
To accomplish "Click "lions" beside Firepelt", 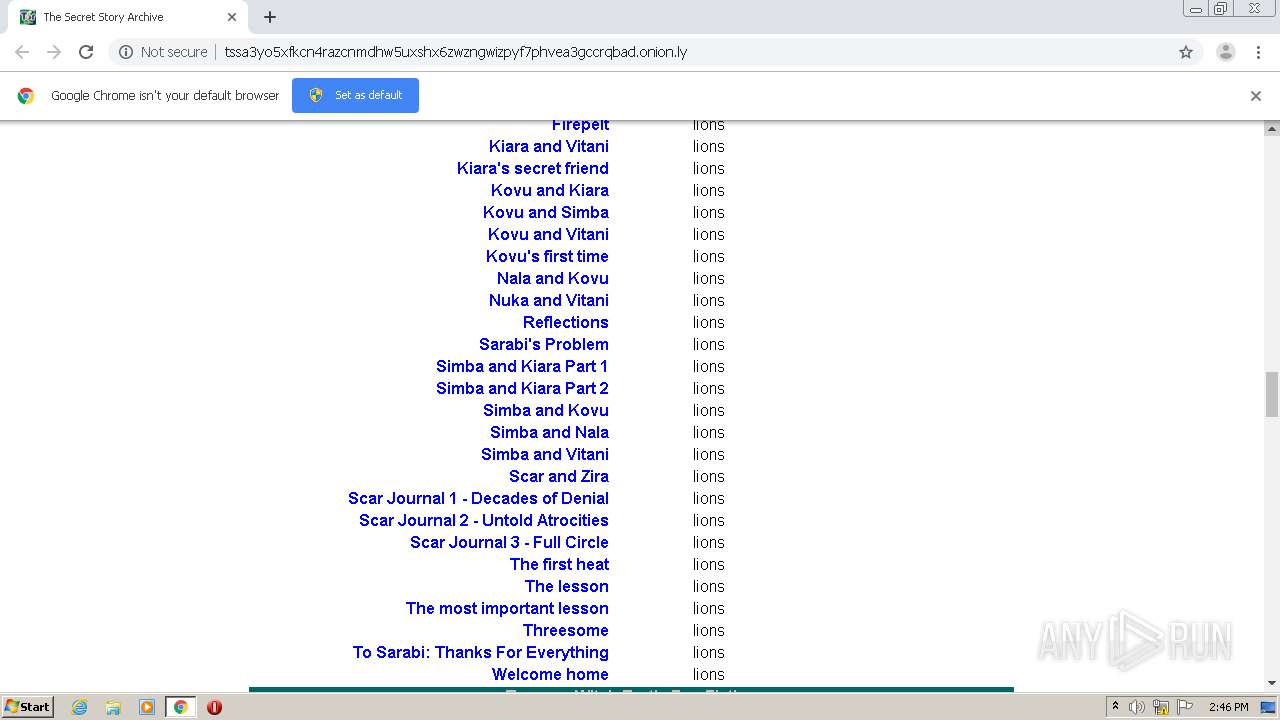I will [x=708, y=125].
